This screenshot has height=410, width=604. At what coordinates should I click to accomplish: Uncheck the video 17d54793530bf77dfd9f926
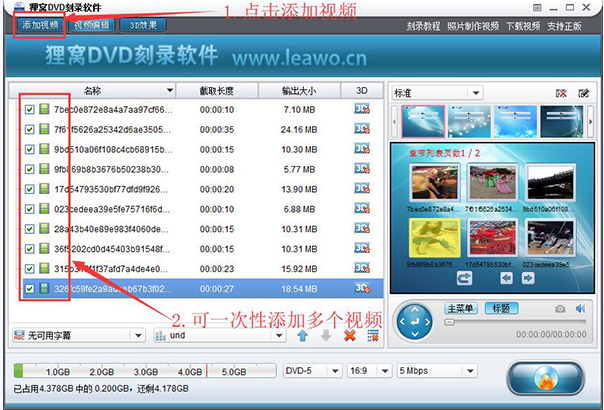(30, 189)
